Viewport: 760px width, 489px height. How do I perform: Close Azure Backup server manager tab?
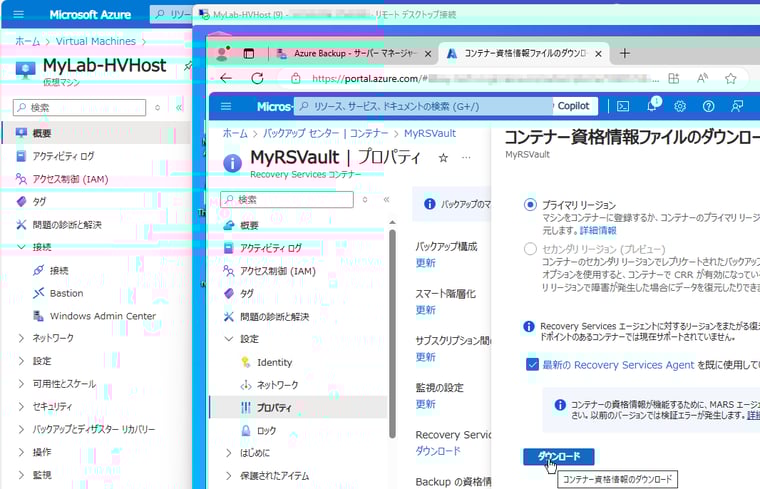click(428, 54)
